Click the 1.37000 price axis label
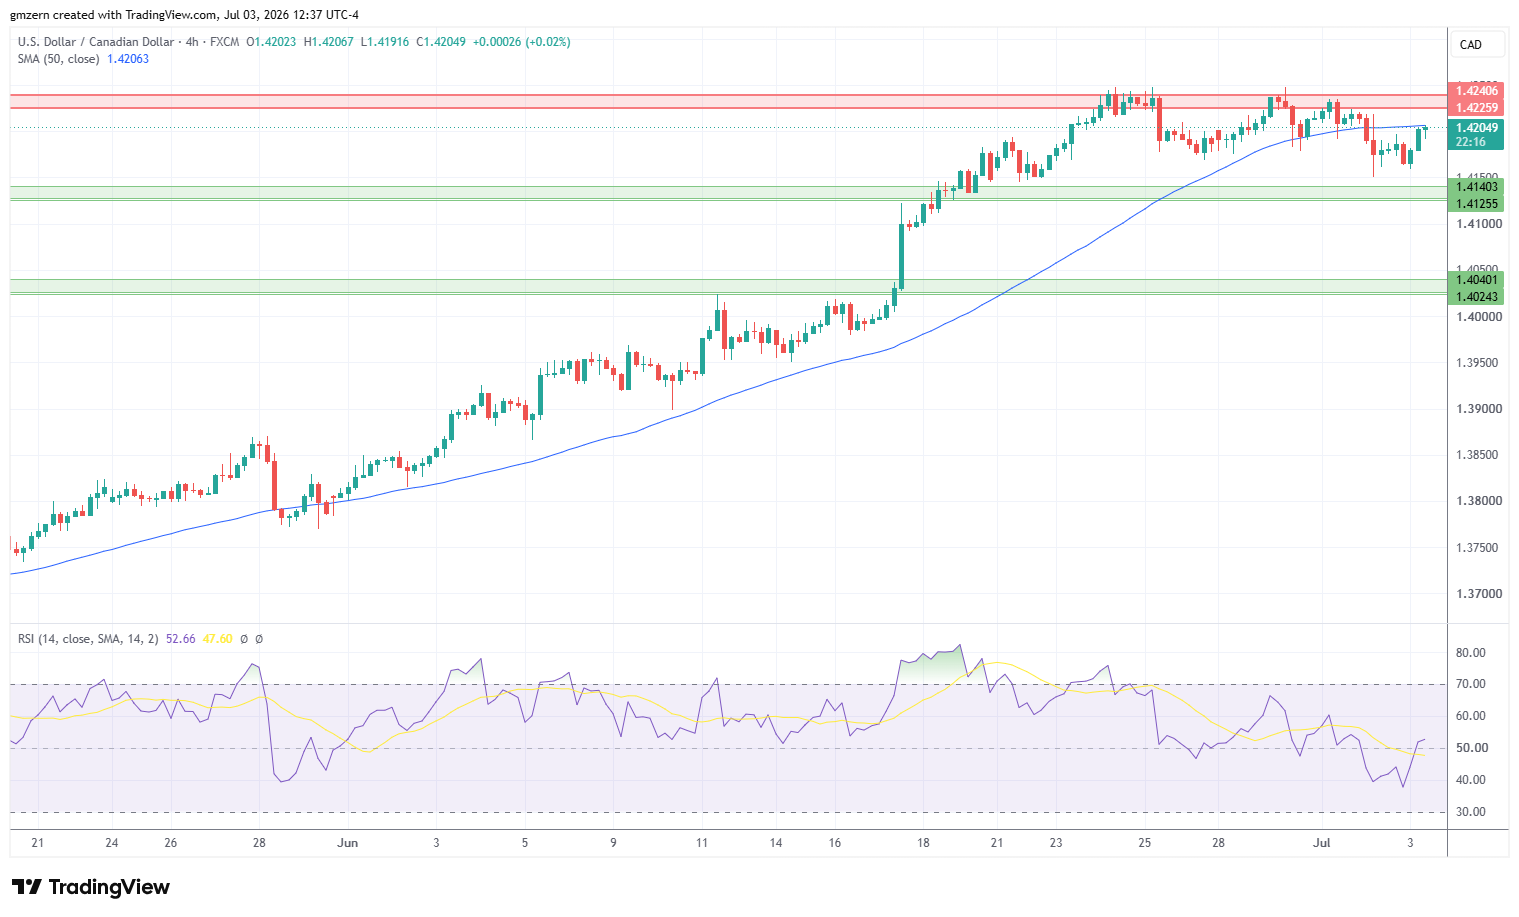 (x=1479, y=594)
